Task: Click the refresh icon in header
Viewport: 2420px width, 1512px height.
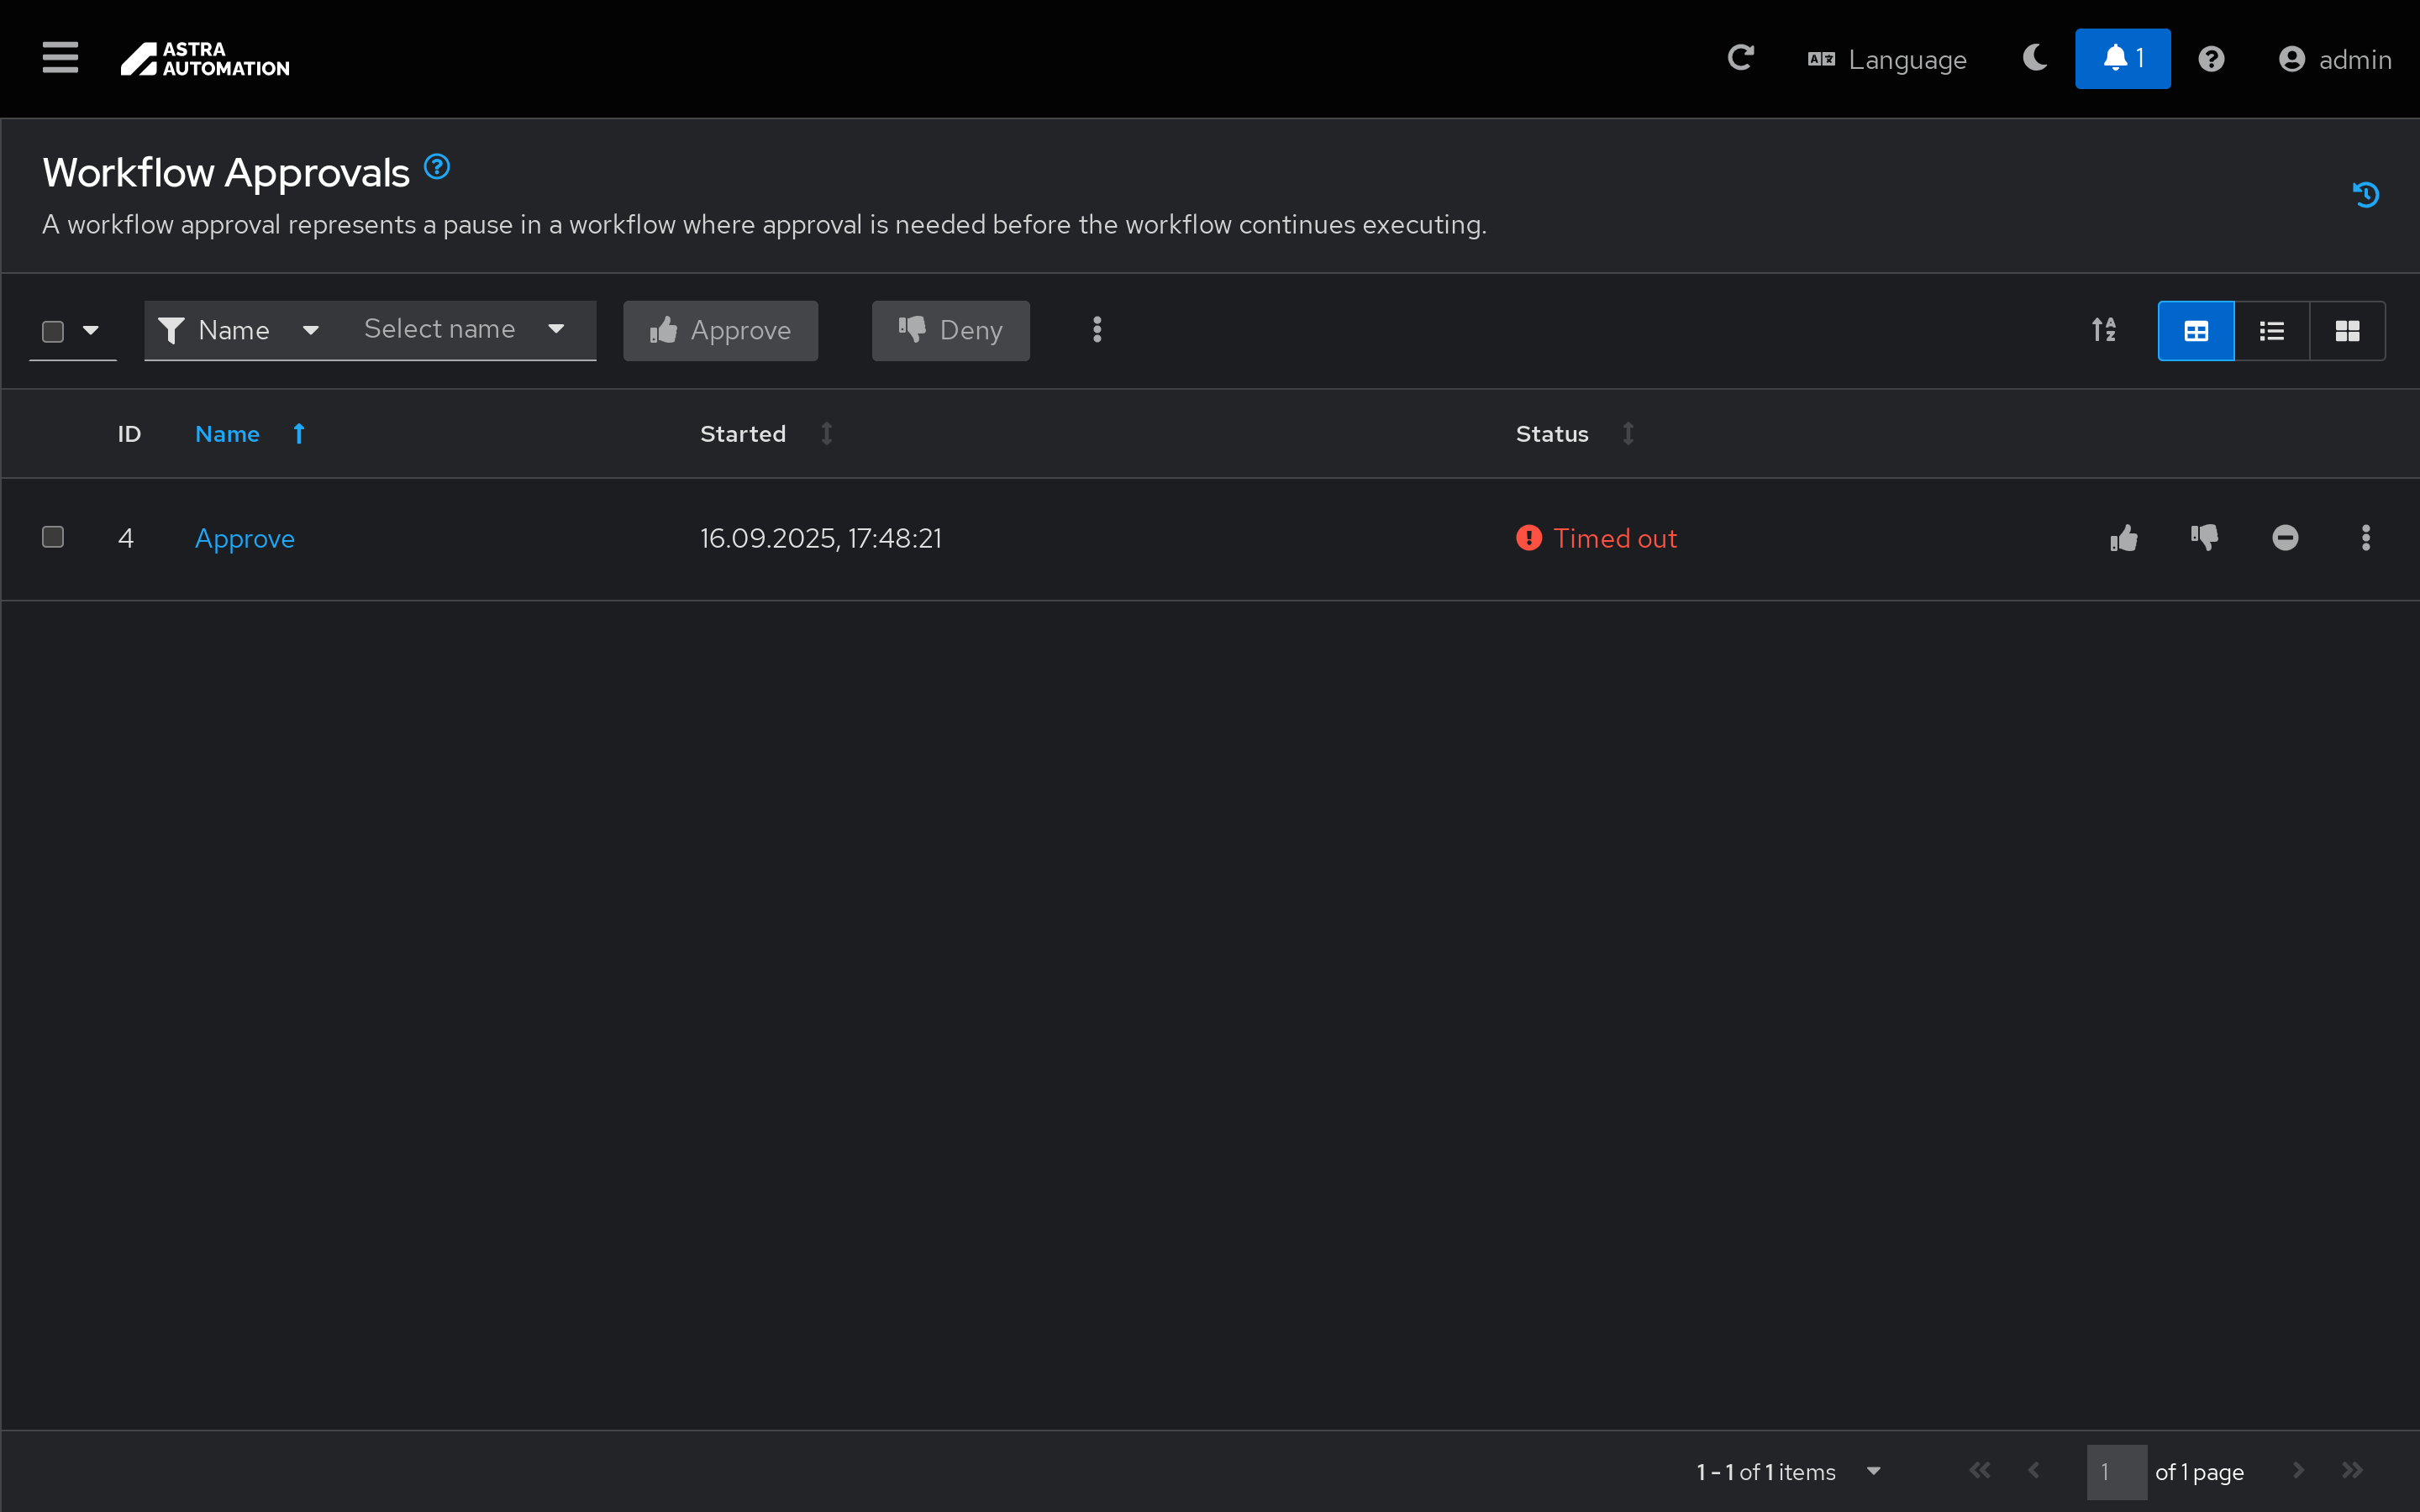Action: click(x=1740, y=58)
